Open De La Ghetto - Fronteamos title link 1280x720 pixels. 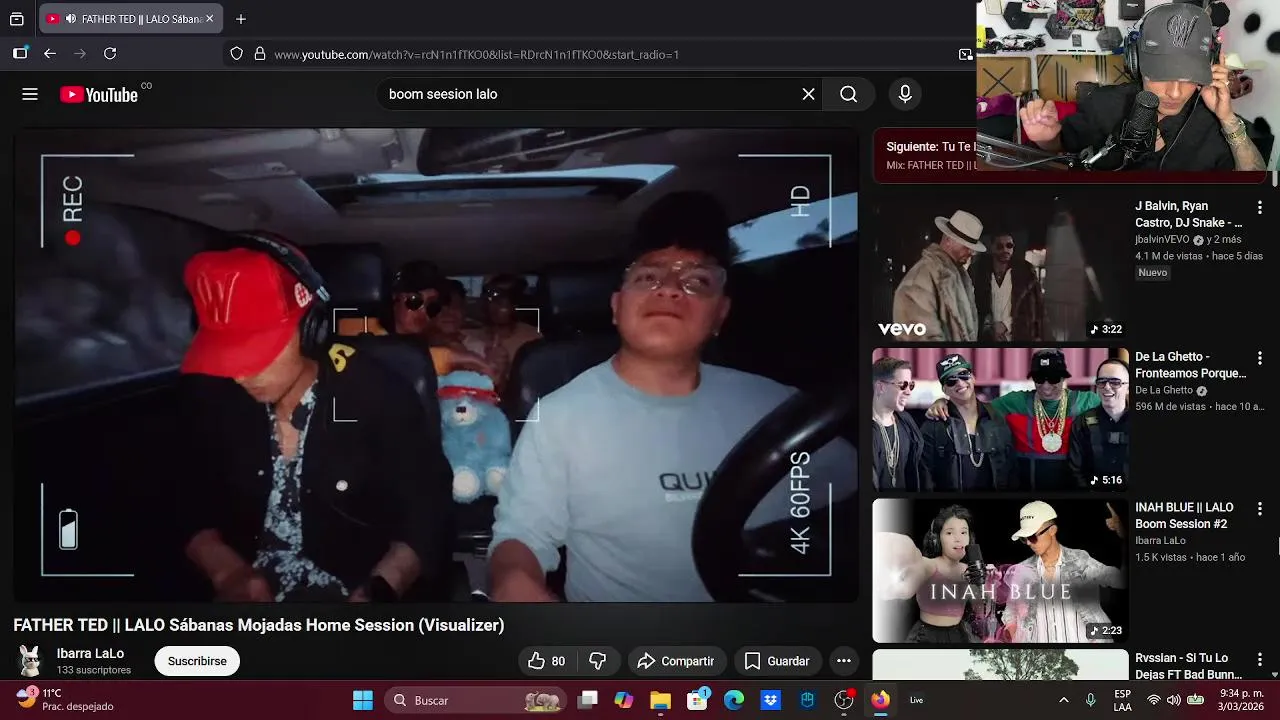pos(1191,365)
